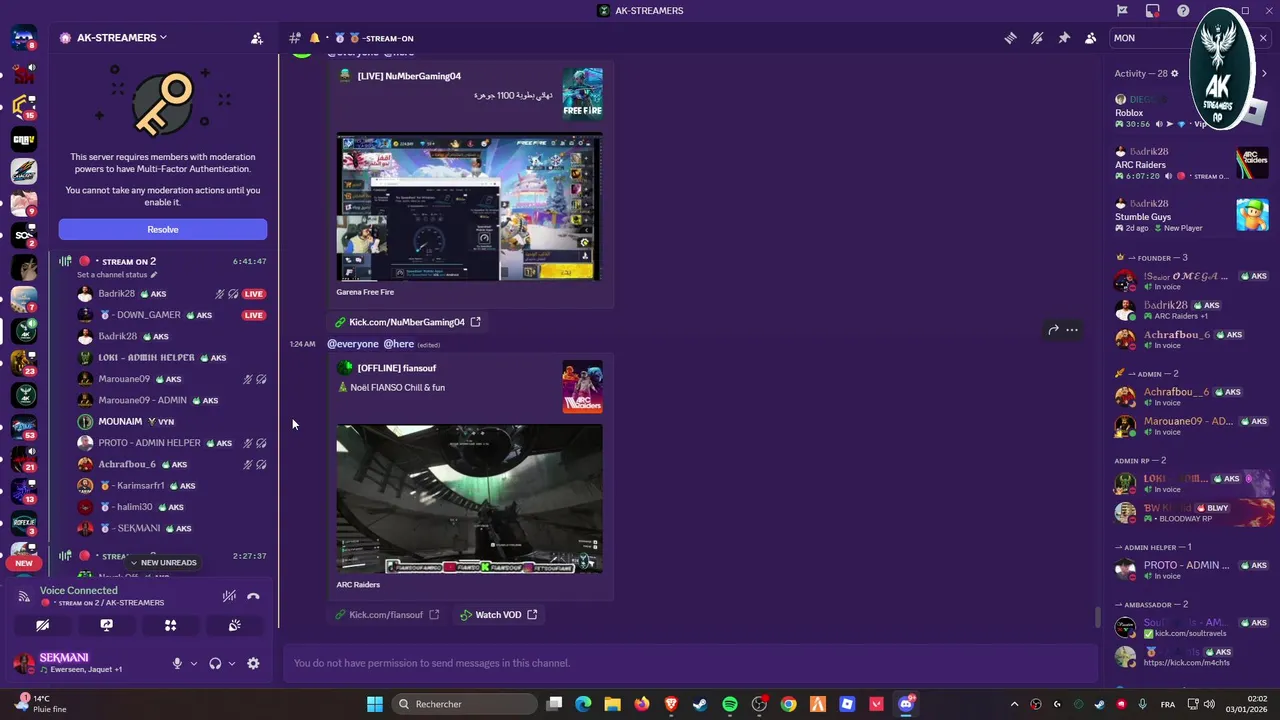The width and height of the screenshot is (1280, 720).
Task: Open Brave browser from the taskbar
Action: coord(671,704)
